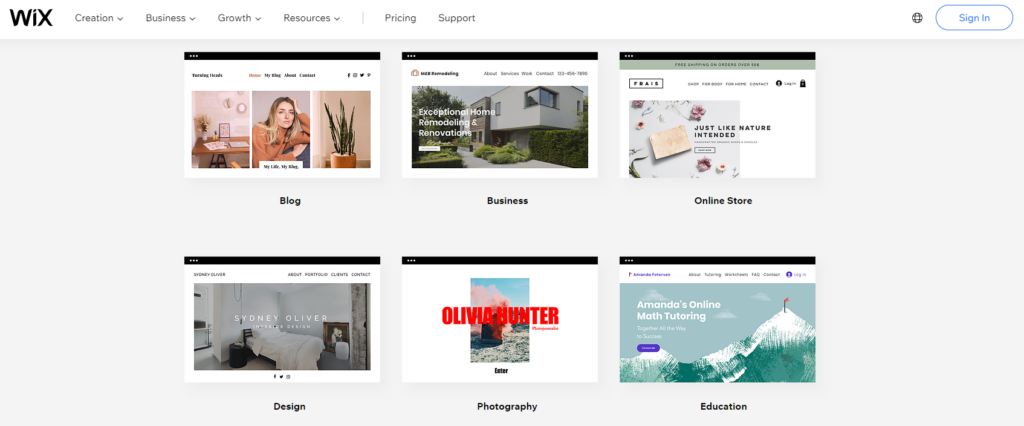Open the Growth dropdown menu
This screenshot has width=1024, height=426.
pos(240,18)
